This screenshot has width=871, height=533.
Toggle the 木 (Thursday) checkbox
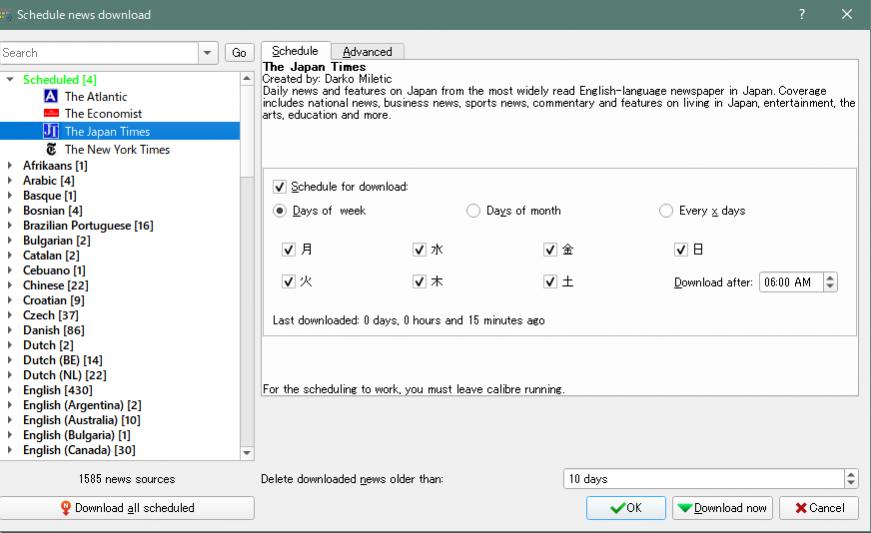(419, 282)
